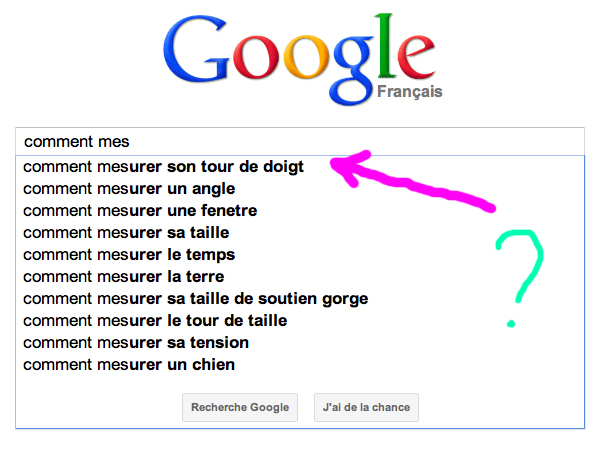Select suggestion "comment mesurer son tour de doigt"
The image size is (607, 455).
coord(164,166)
